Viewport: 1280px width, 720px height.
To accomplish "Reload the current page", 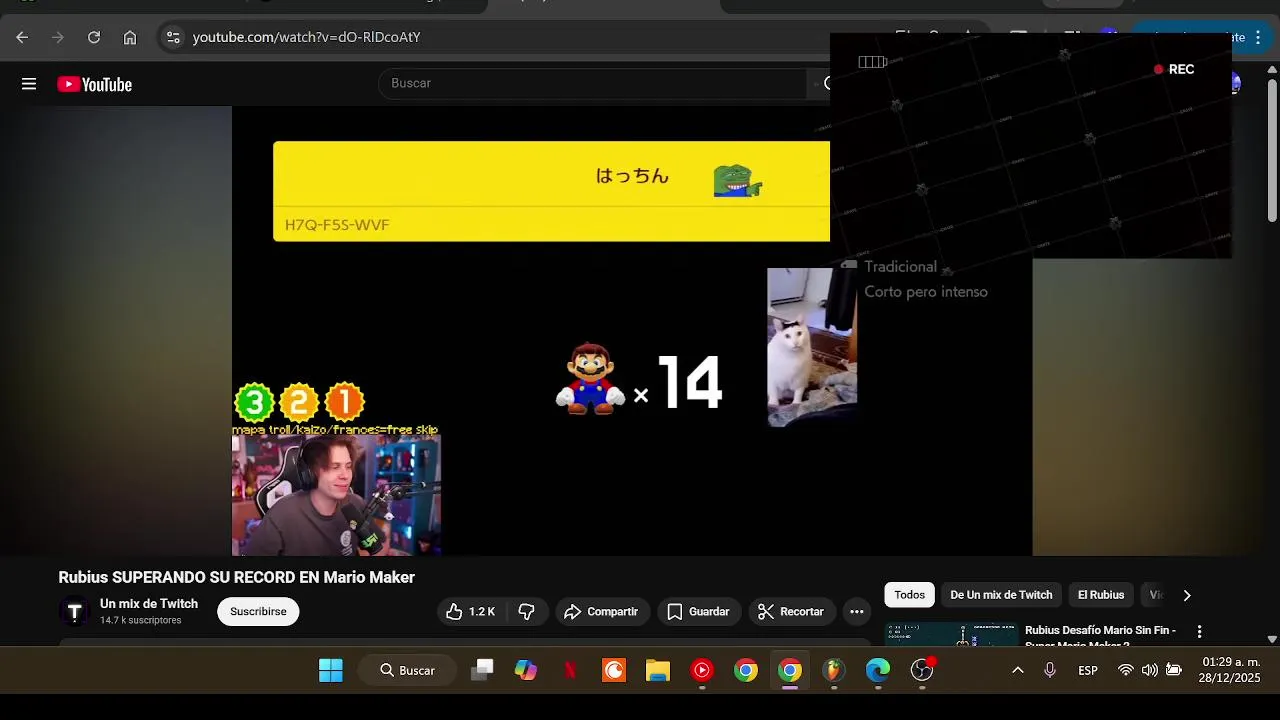I will pyautogui.click(x=94, y=37).
